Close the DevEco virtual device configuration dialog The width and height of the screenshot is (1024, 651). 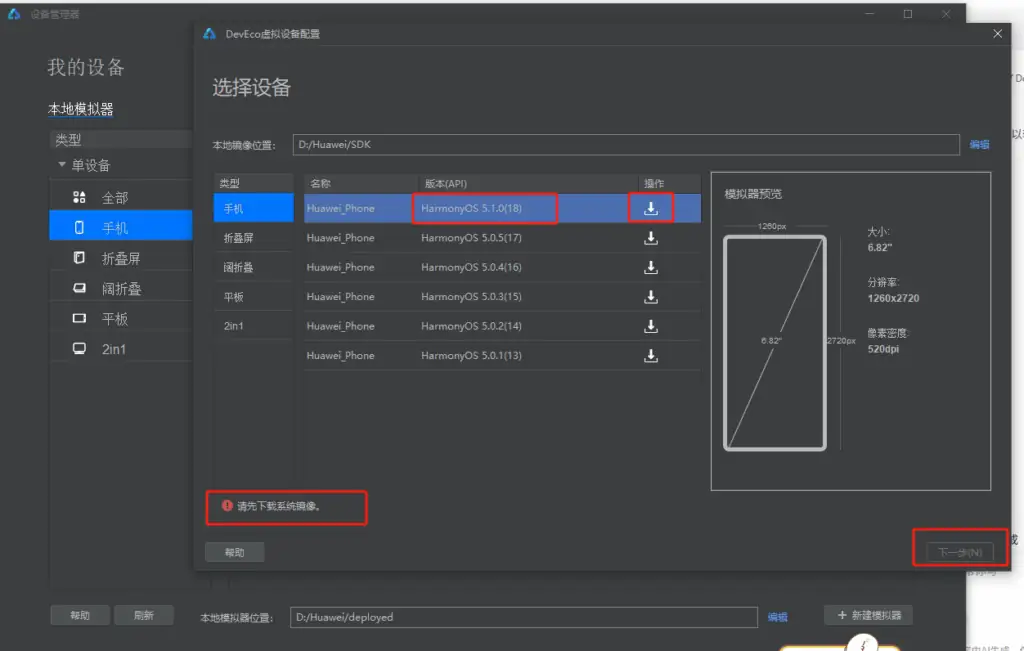coord(997,33)
